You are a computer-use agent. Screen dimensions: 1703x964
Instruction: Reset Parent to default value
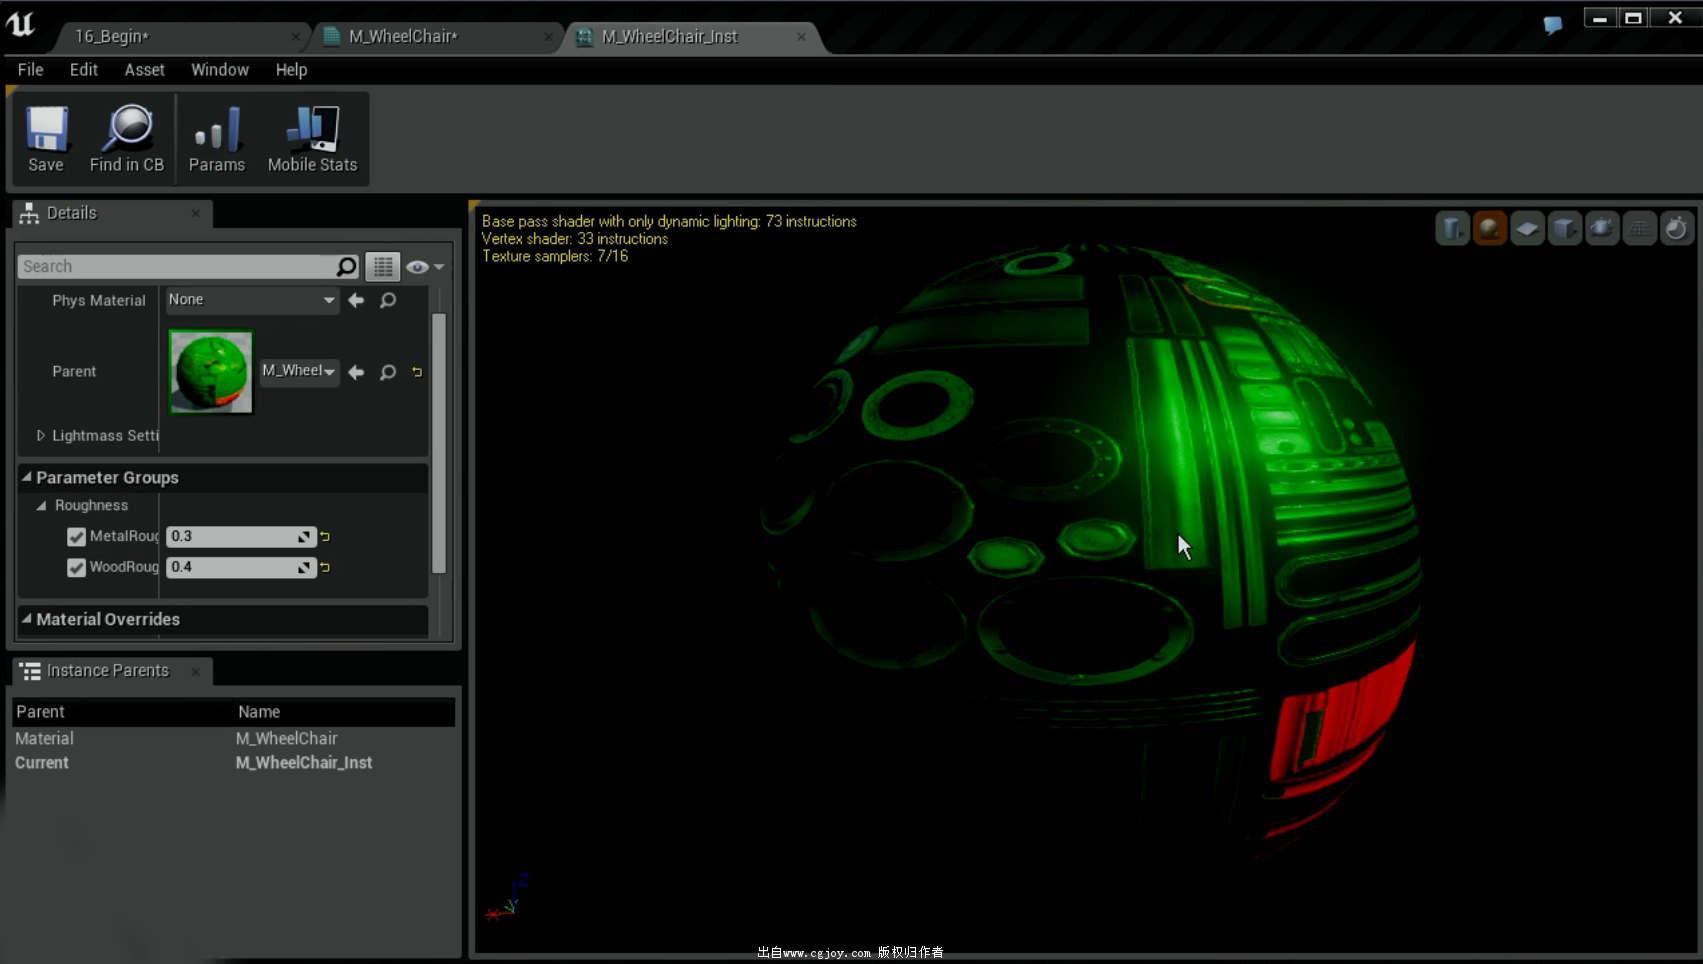pyautogui.click(x=417, y=372)
